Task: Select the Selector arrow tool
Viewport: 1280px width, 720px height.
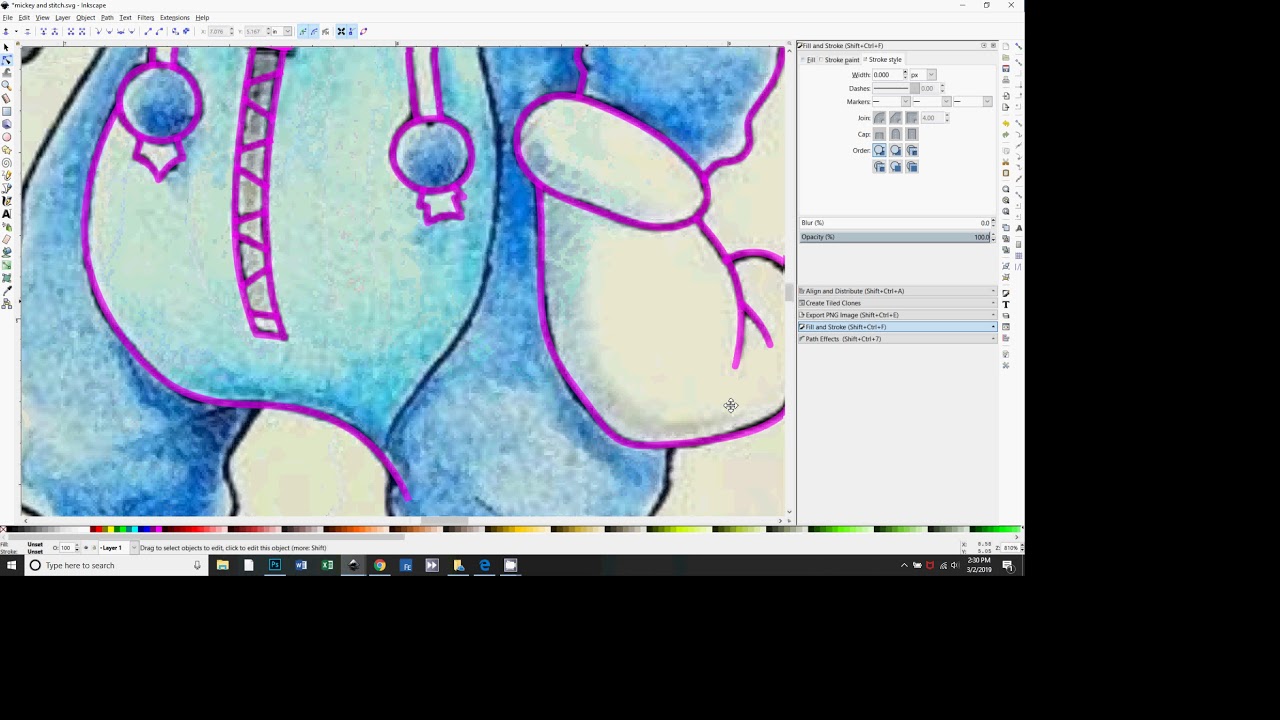Action: (7, 47)
